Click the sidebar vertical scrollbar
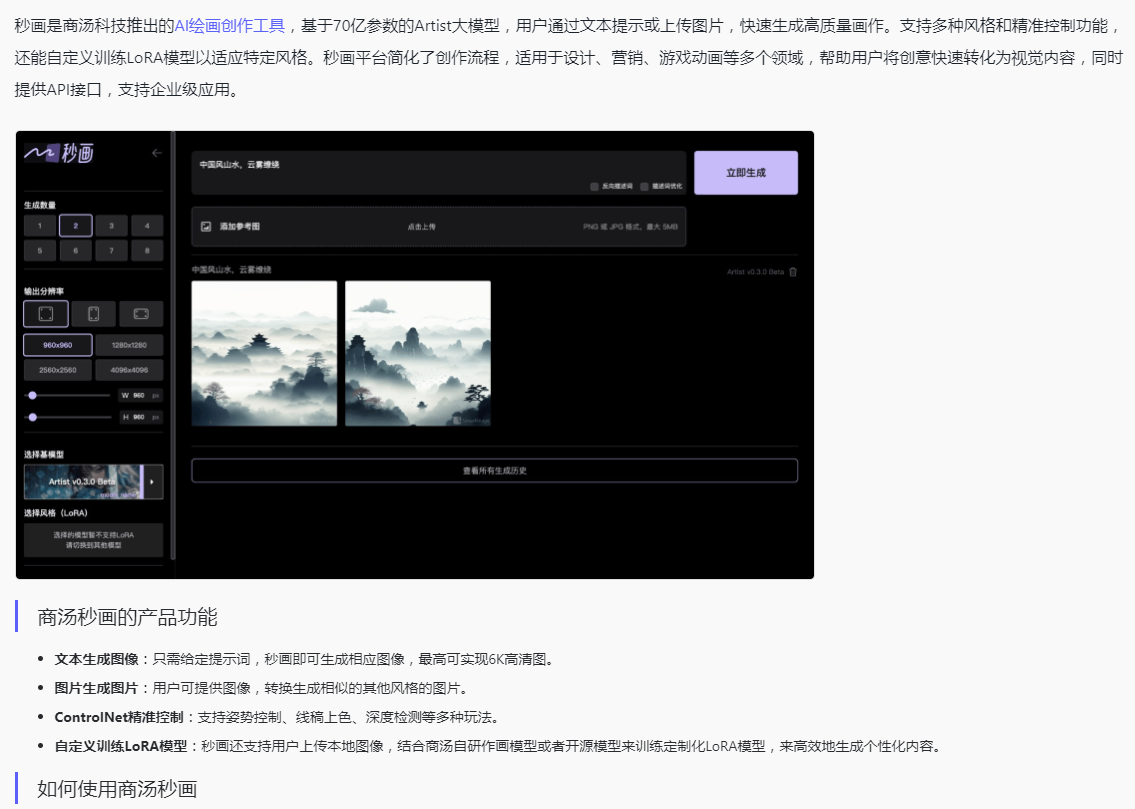The width and height of the screenshot is (1135, 809). pyautogui.click(x=173, y=345)
